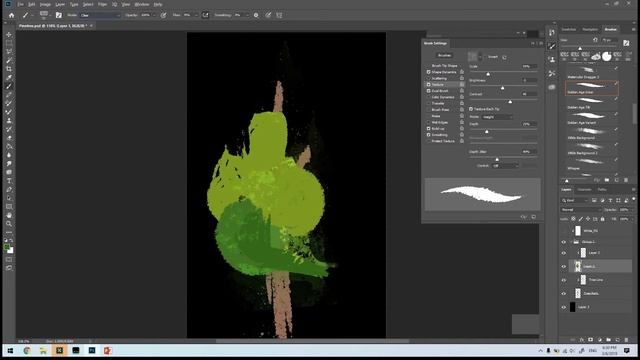
Task: Open the Edit menu
Action: [x=31, y=4]
